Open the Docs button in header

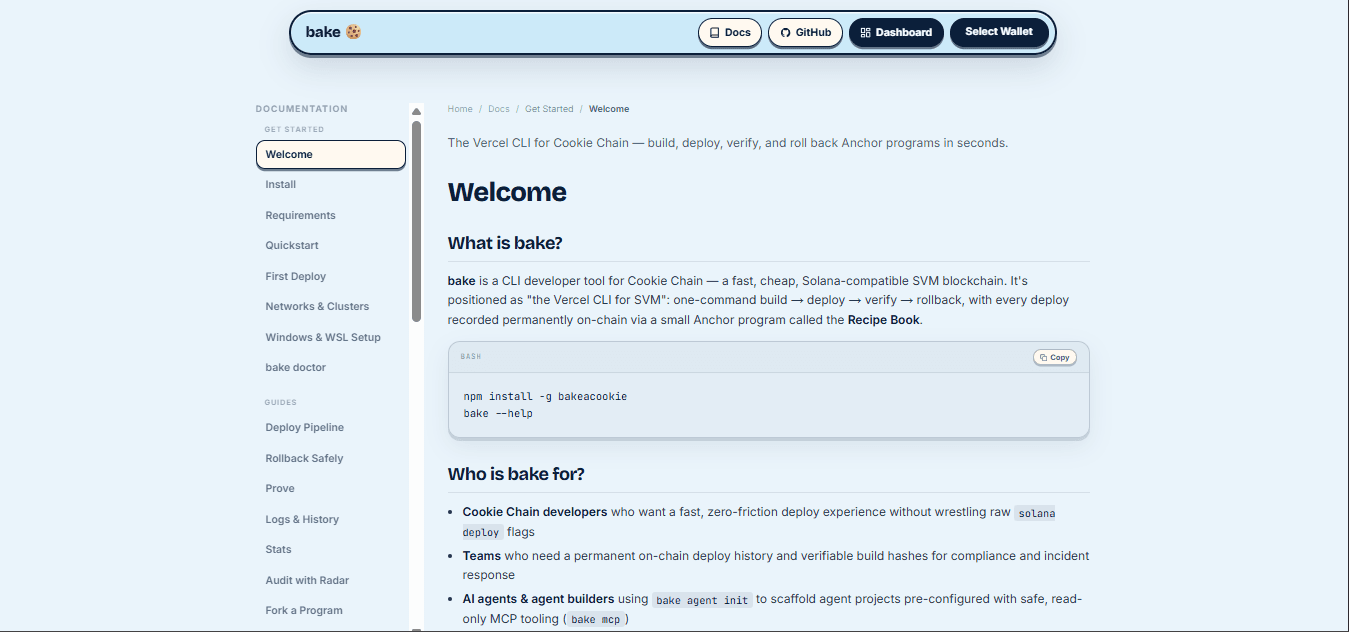(730, 33)
